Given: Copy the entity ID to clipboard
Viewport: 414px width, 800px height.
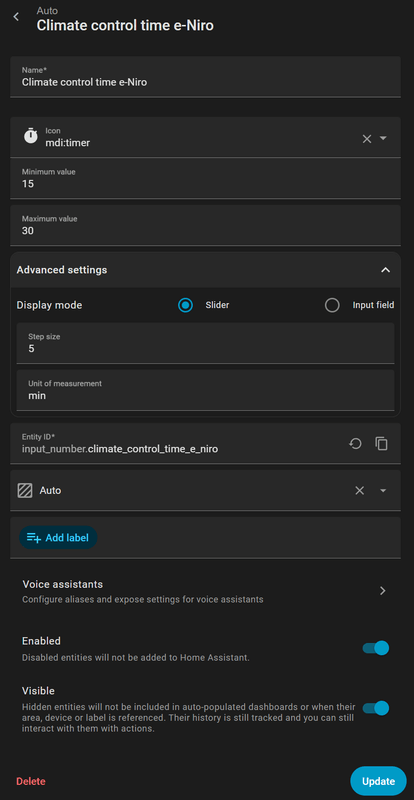Looking at the screenshot, I should click(381, 443).
